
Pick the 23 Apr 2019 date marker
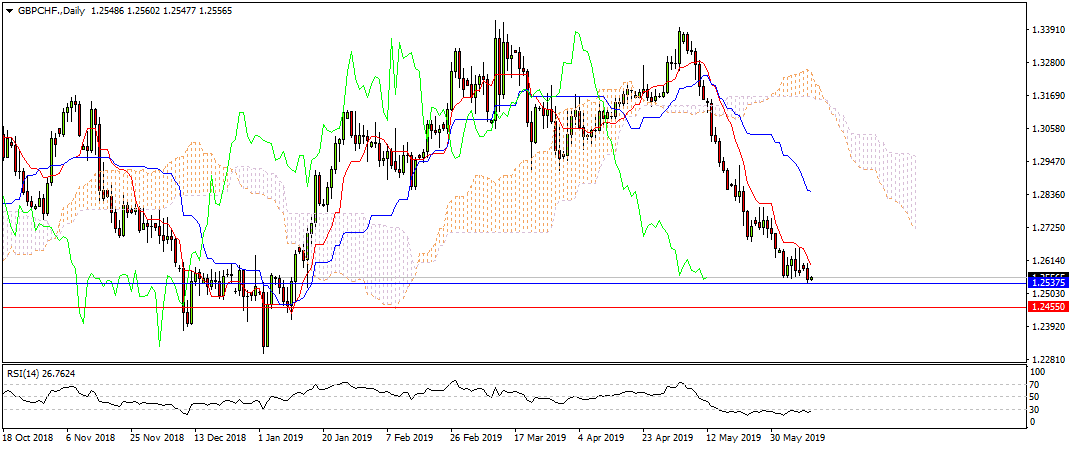coord(670,438)
